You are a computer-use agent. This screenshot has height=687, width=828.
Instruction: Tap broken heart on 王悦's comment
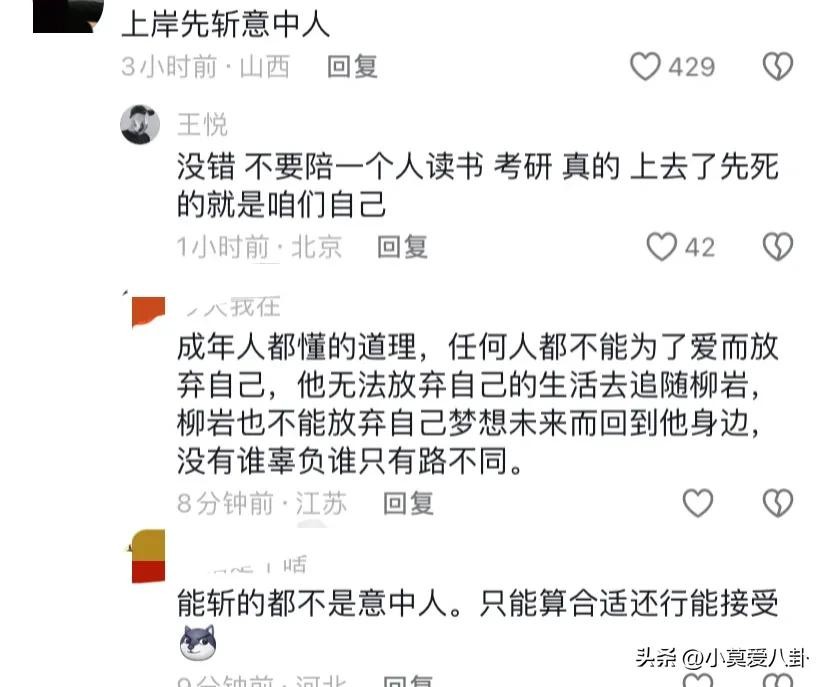click(x=778, y=247)
